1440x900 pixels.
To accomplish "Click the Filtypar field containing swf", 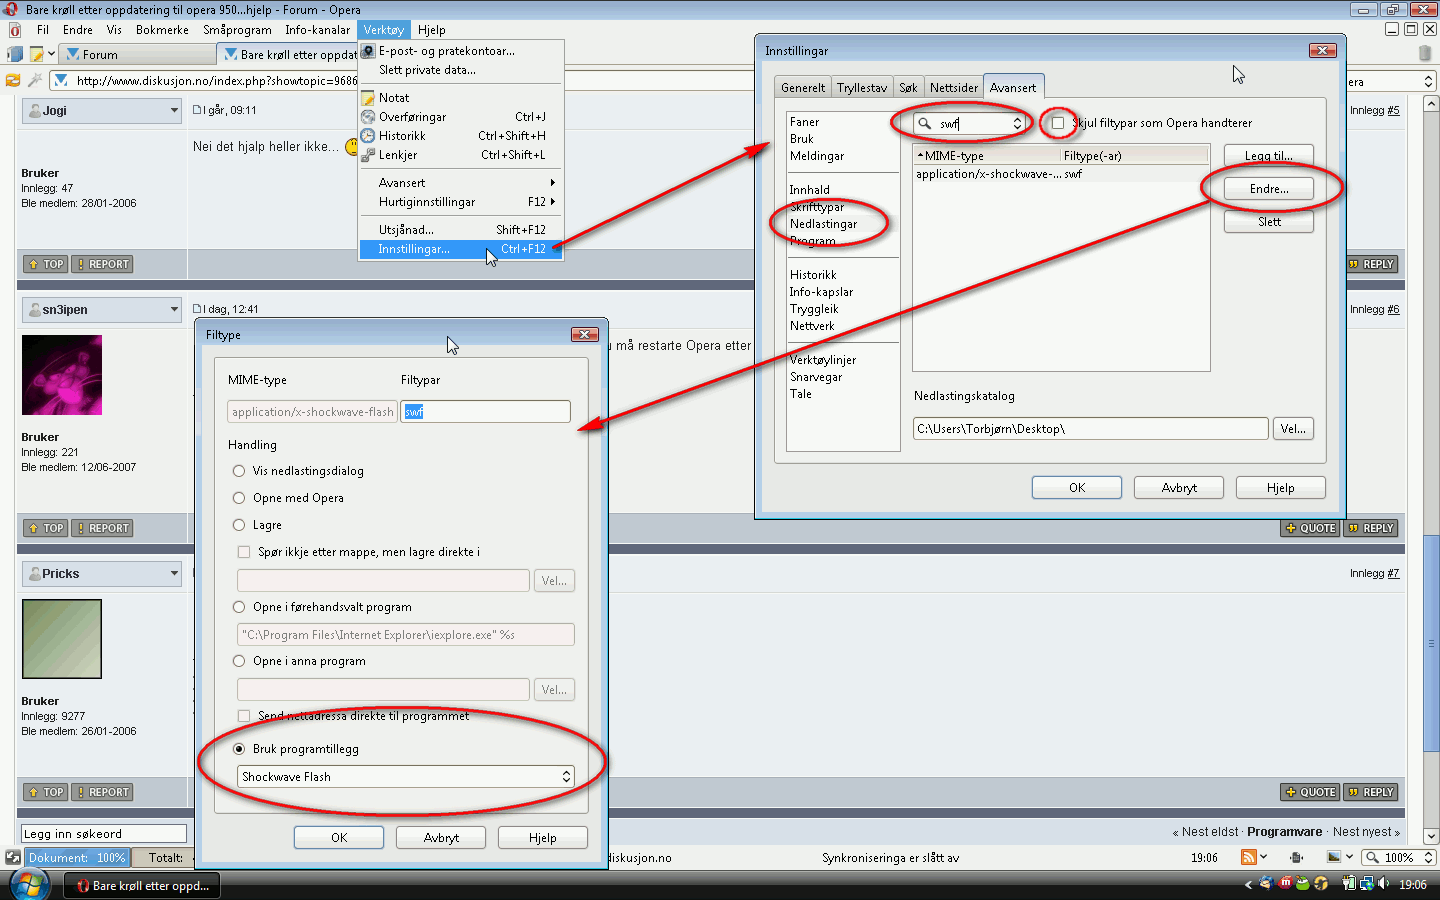I will [x=486, y=412].
